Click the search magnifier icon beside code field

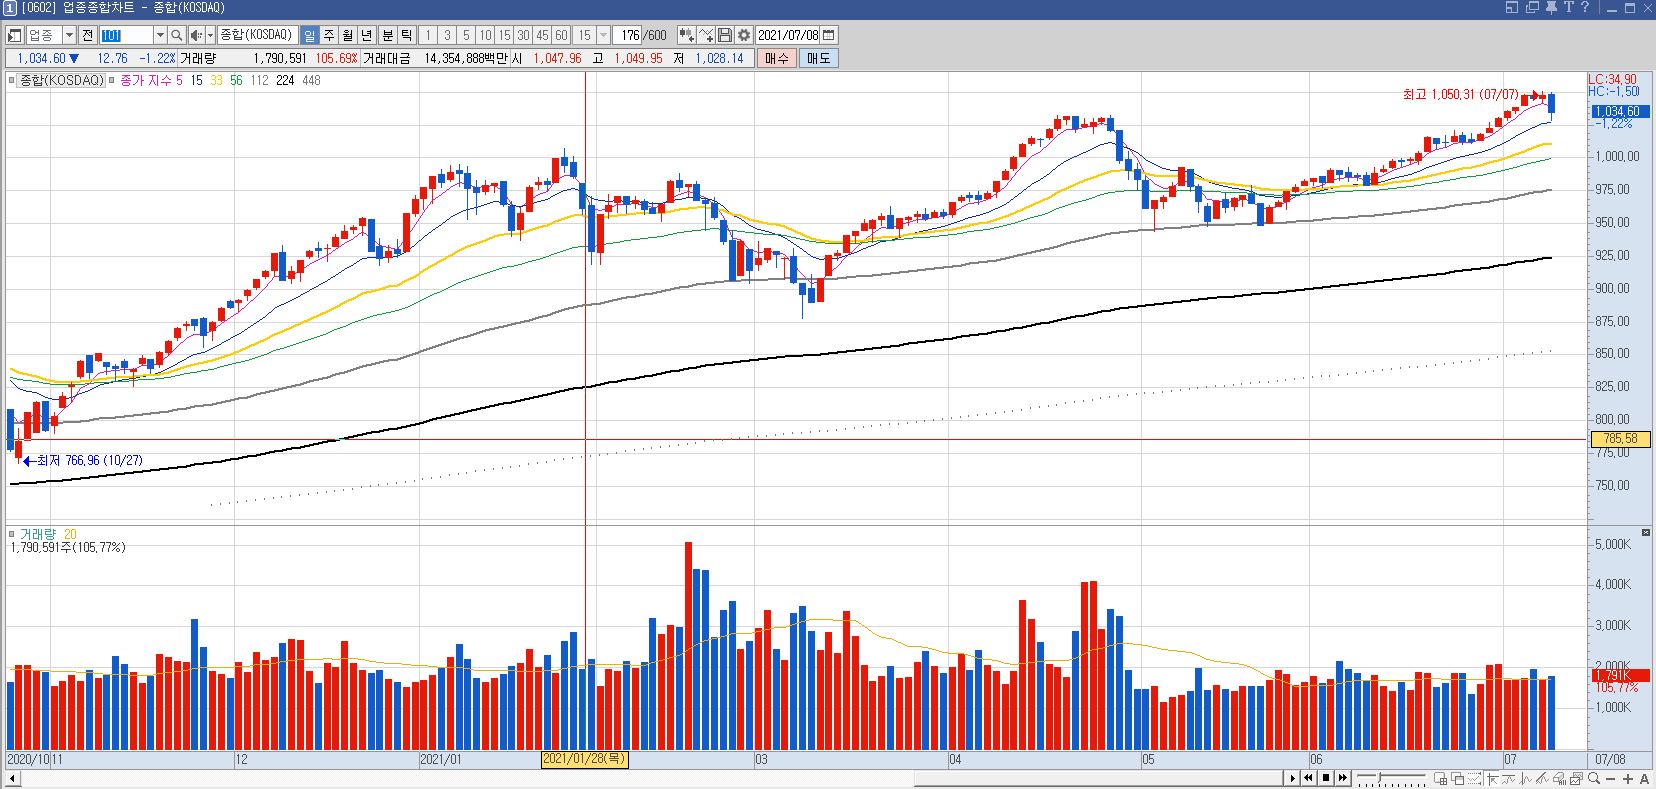tap(177, 35)
